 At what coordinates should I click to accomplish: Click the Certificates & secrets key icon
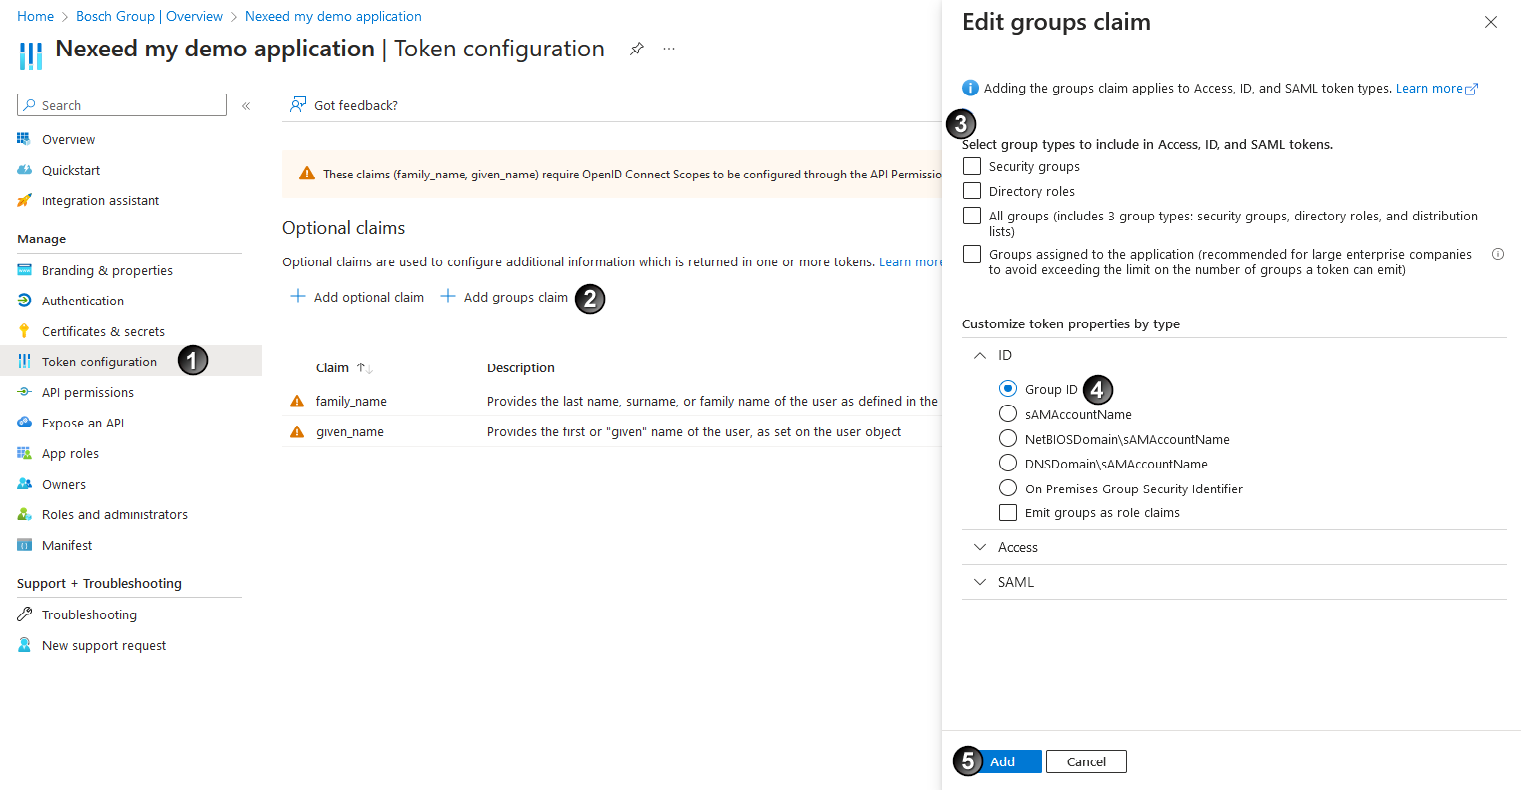pos(24,331)
